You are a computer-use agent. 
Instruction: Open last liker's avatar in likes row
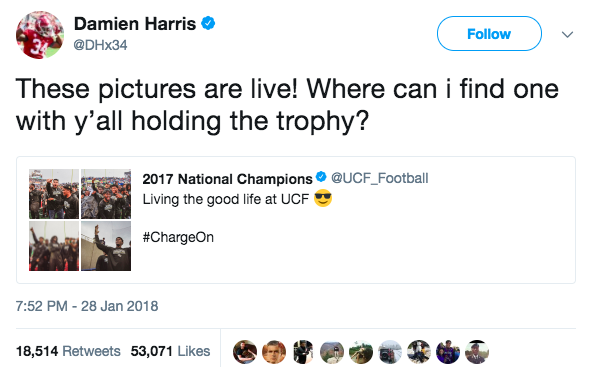tap(477, 352)
